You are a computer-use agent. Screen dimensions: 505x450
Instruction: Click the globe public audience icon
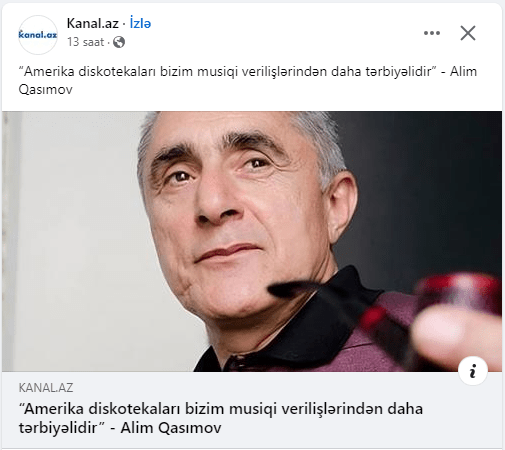tap(119, 42)
